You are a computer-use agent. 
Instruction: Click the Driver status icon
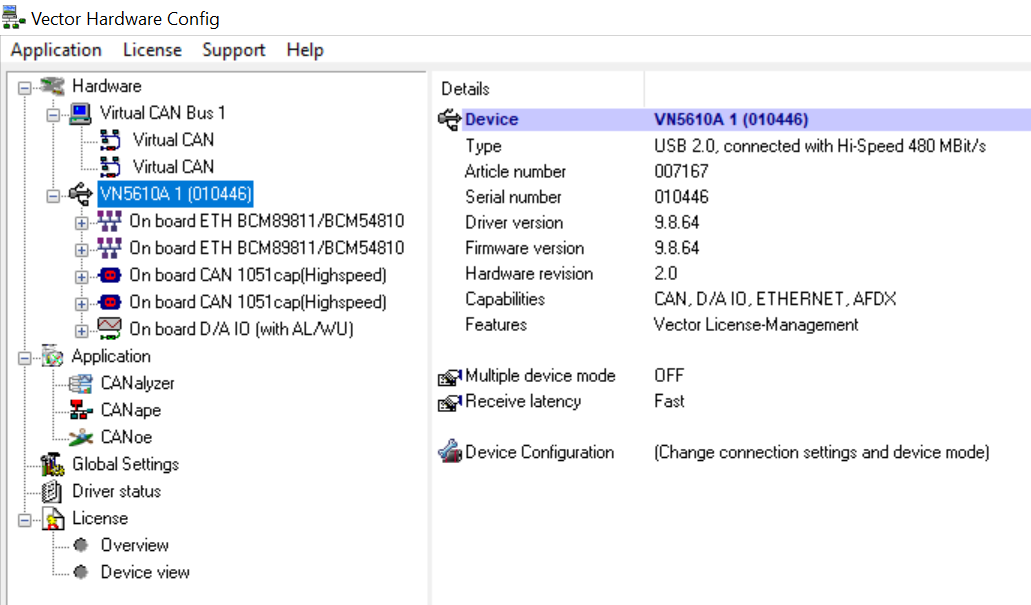(52, 491)
